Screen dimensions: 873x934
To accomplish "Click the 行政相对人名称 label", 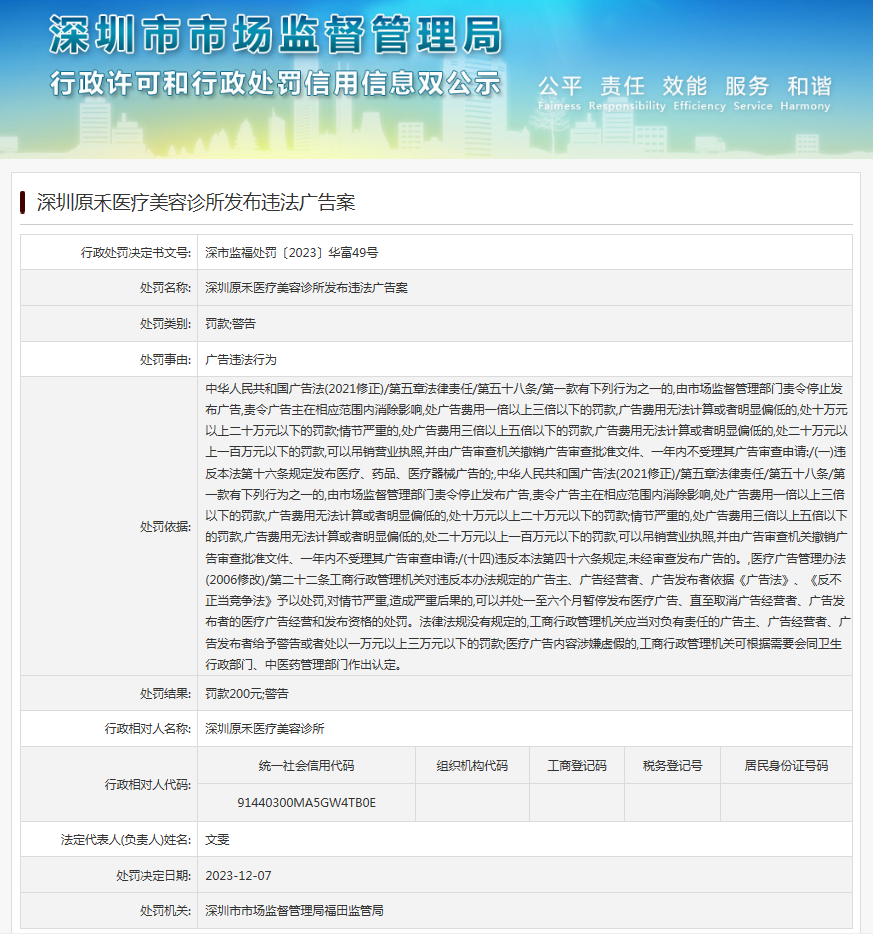I will tap(148, 728).
